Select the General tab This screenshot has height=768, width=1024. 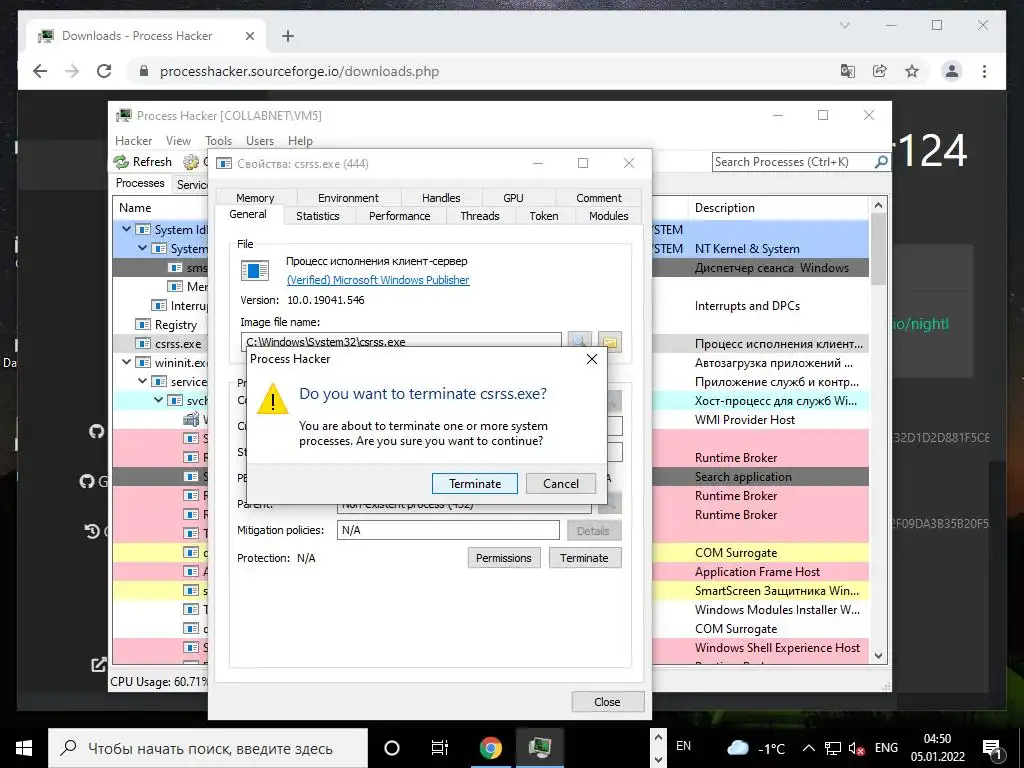(x=248, y=214)
